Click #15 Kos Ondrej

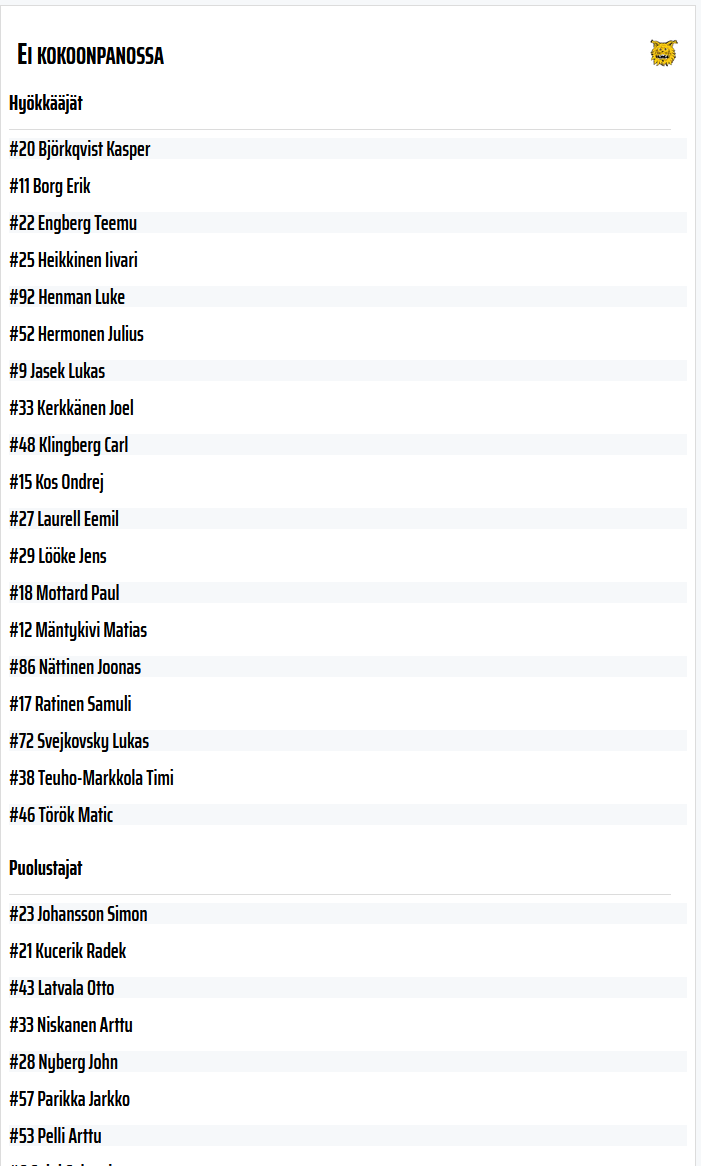point(57,482)
